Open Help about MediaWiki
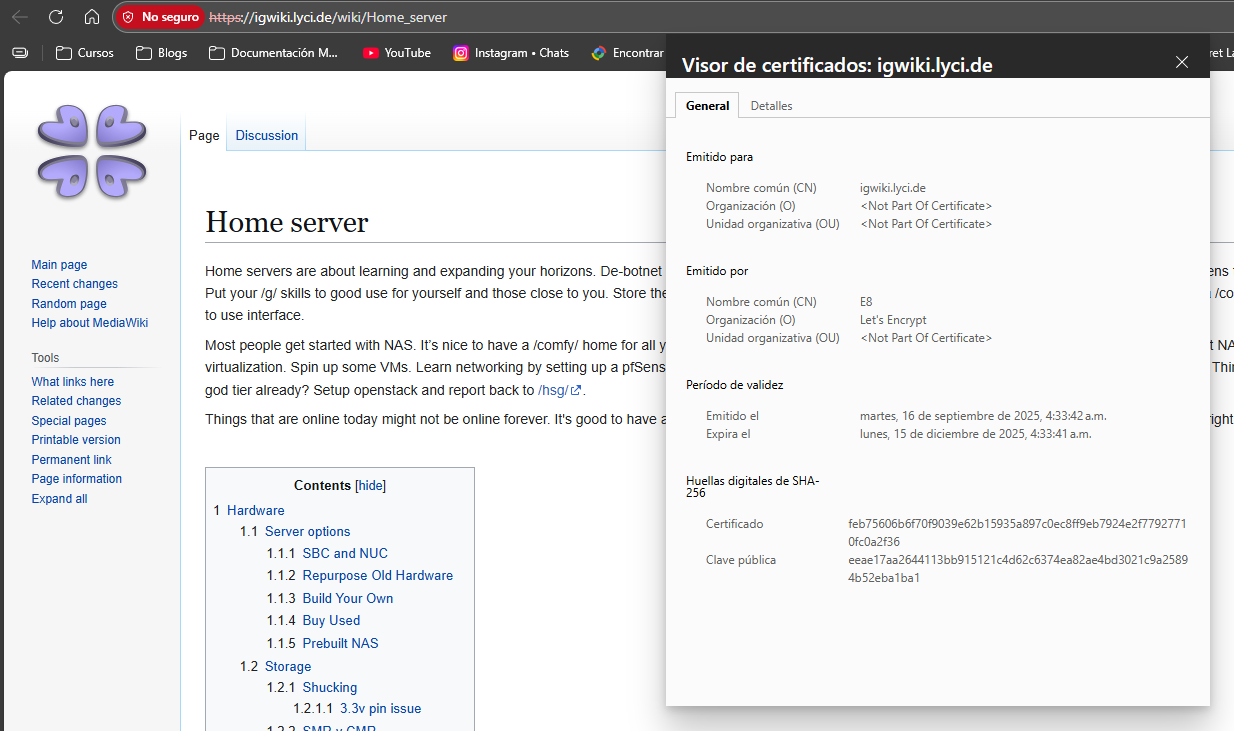This screenshot has width=1234, height=731. coord(90,323)
